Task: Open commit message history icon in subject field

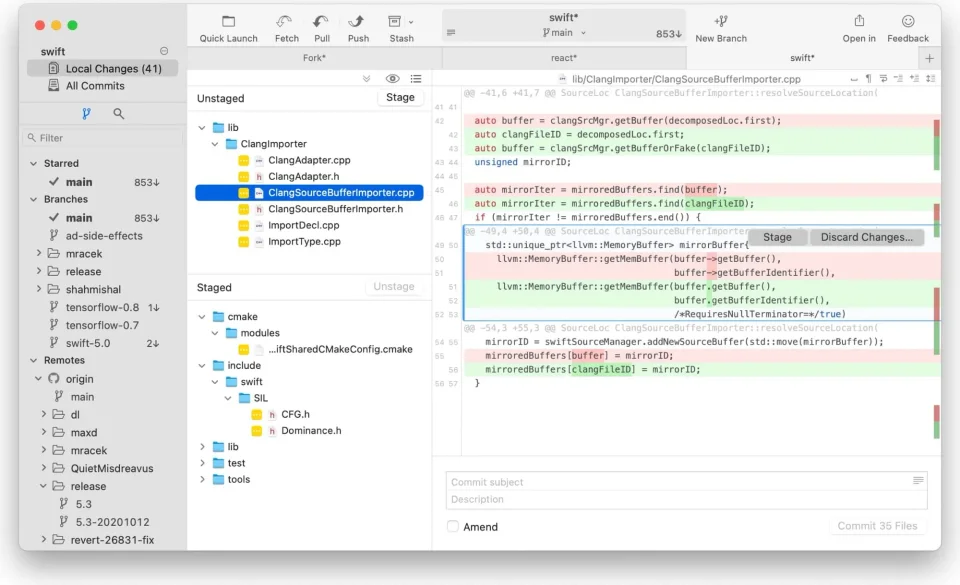Action: tap(918, 481)
